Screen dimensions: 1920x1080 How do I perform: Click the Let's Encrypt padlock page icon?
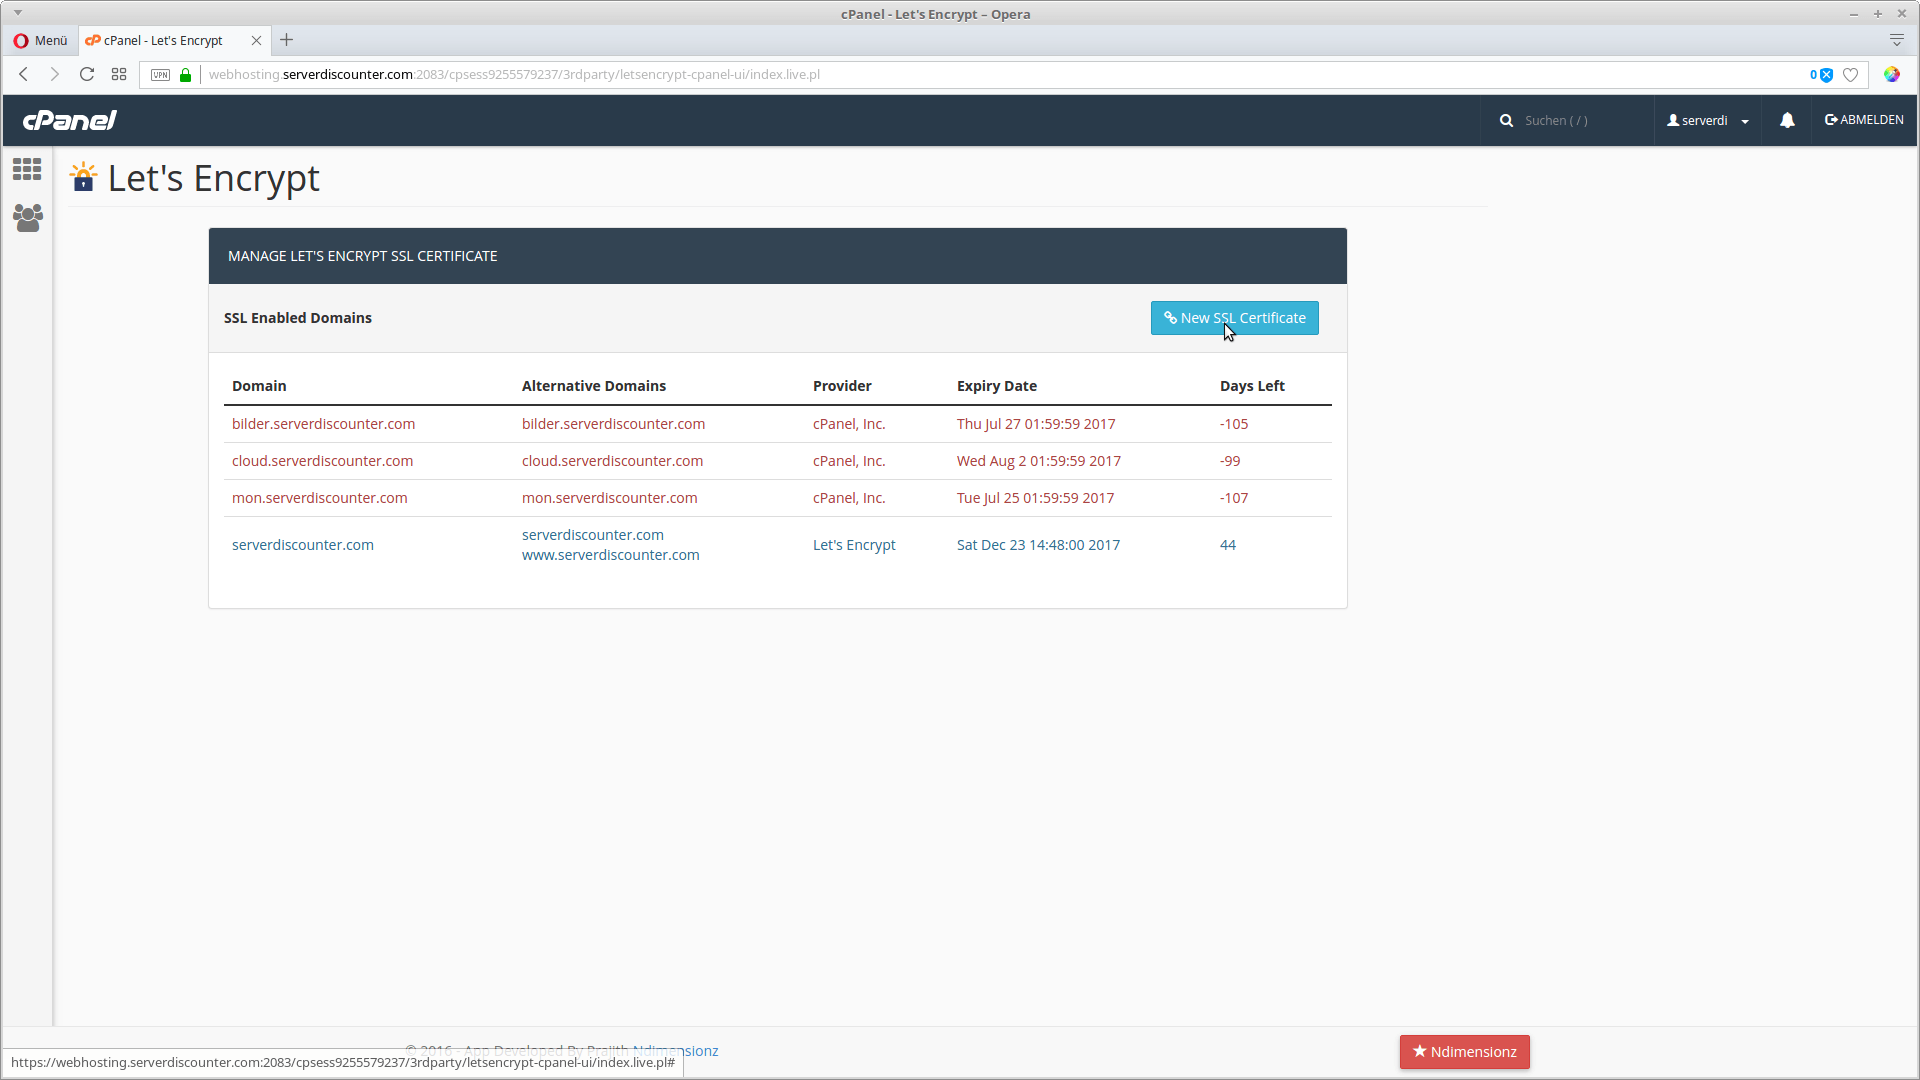click(84, 177)
